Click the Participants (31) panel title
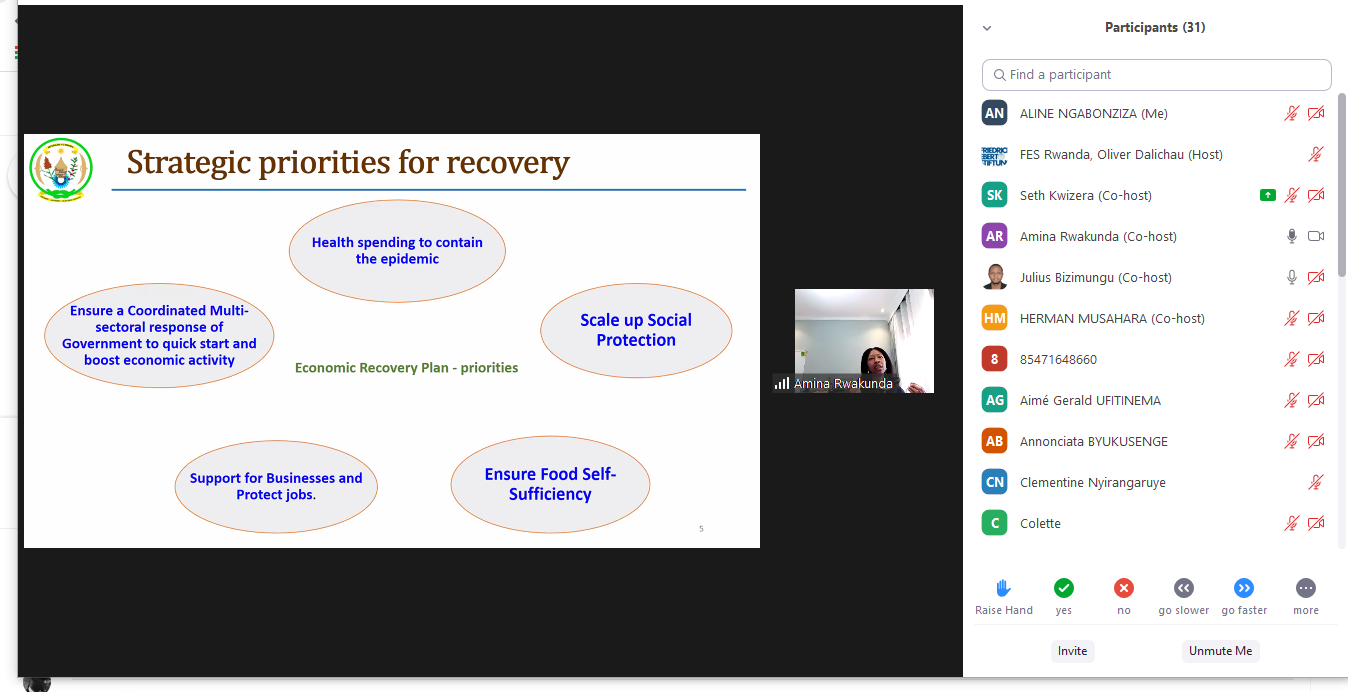The width and height of the screenshot is (1348, 692). coord(1154,28)
